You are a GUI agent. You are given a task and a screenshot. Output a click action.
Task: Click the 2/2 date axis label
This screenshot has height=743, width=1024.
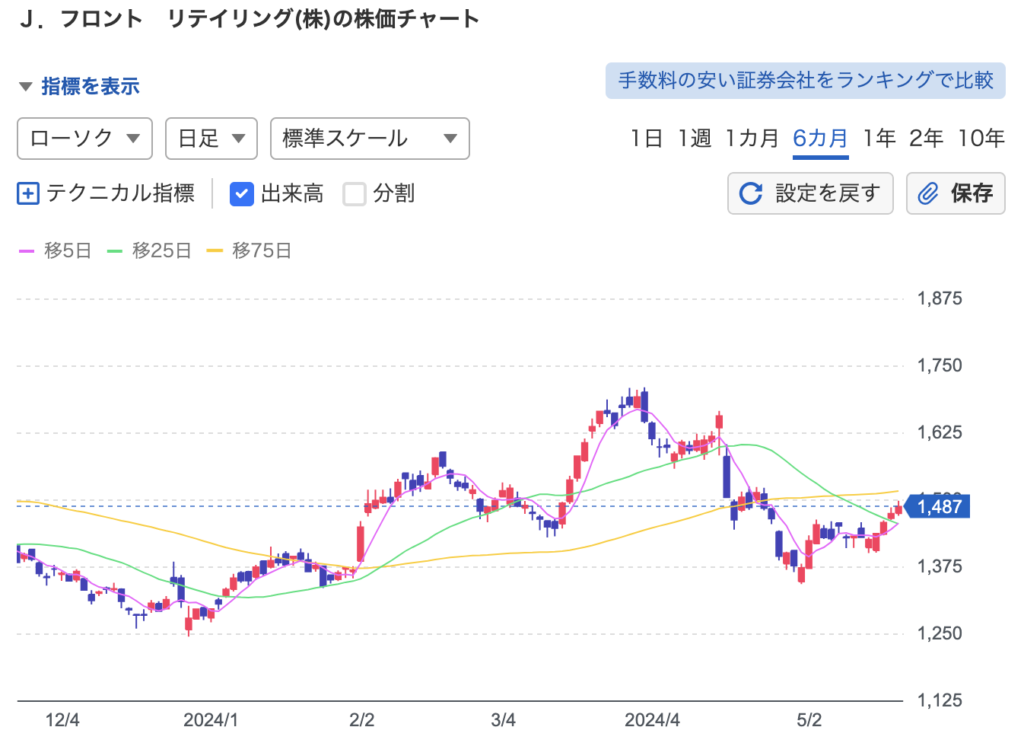(x=362, y=720)
